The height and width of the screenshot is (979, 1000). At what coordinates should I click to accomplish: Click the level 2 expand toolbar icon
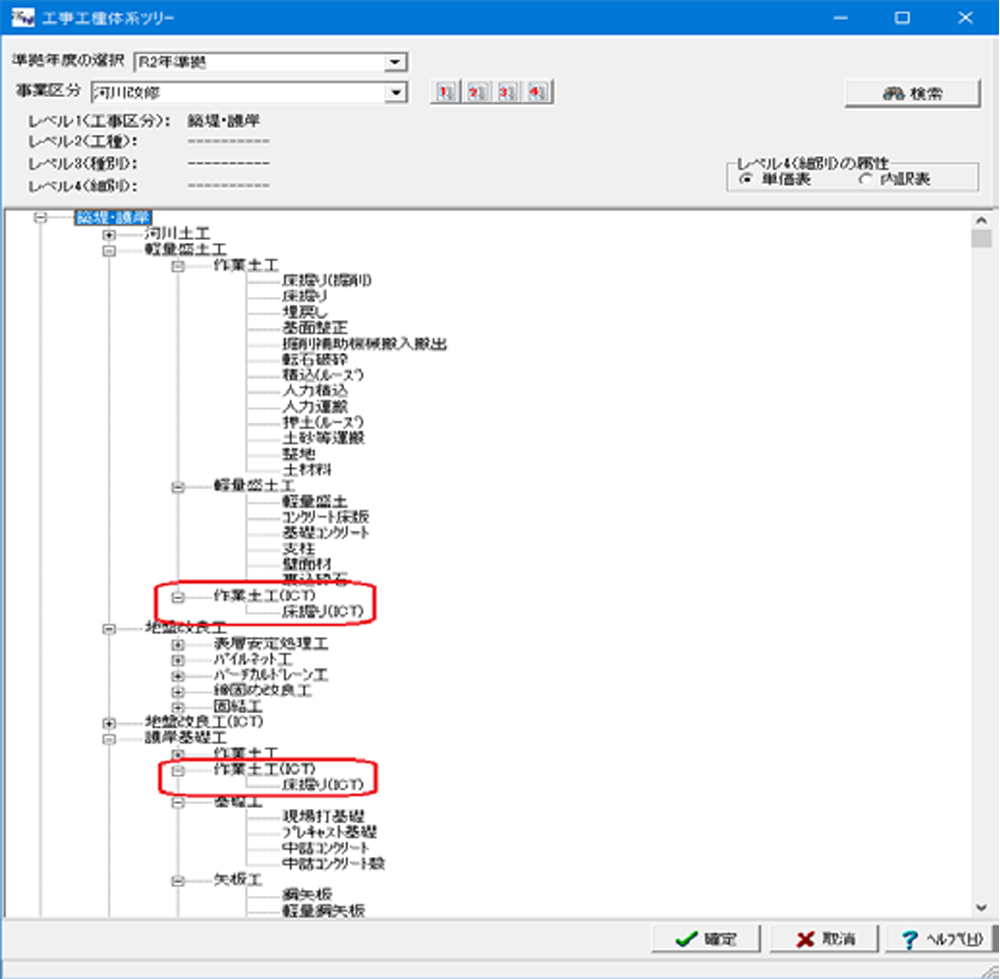[476, 92]
